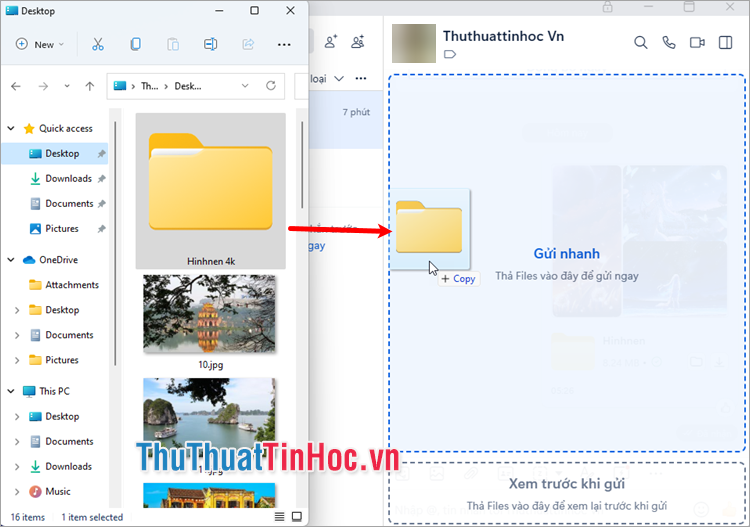The height and width of the screenshot is (527, 750).
Task: Switch Explorer to large thumbnails view icon
Action: [297, 516]
